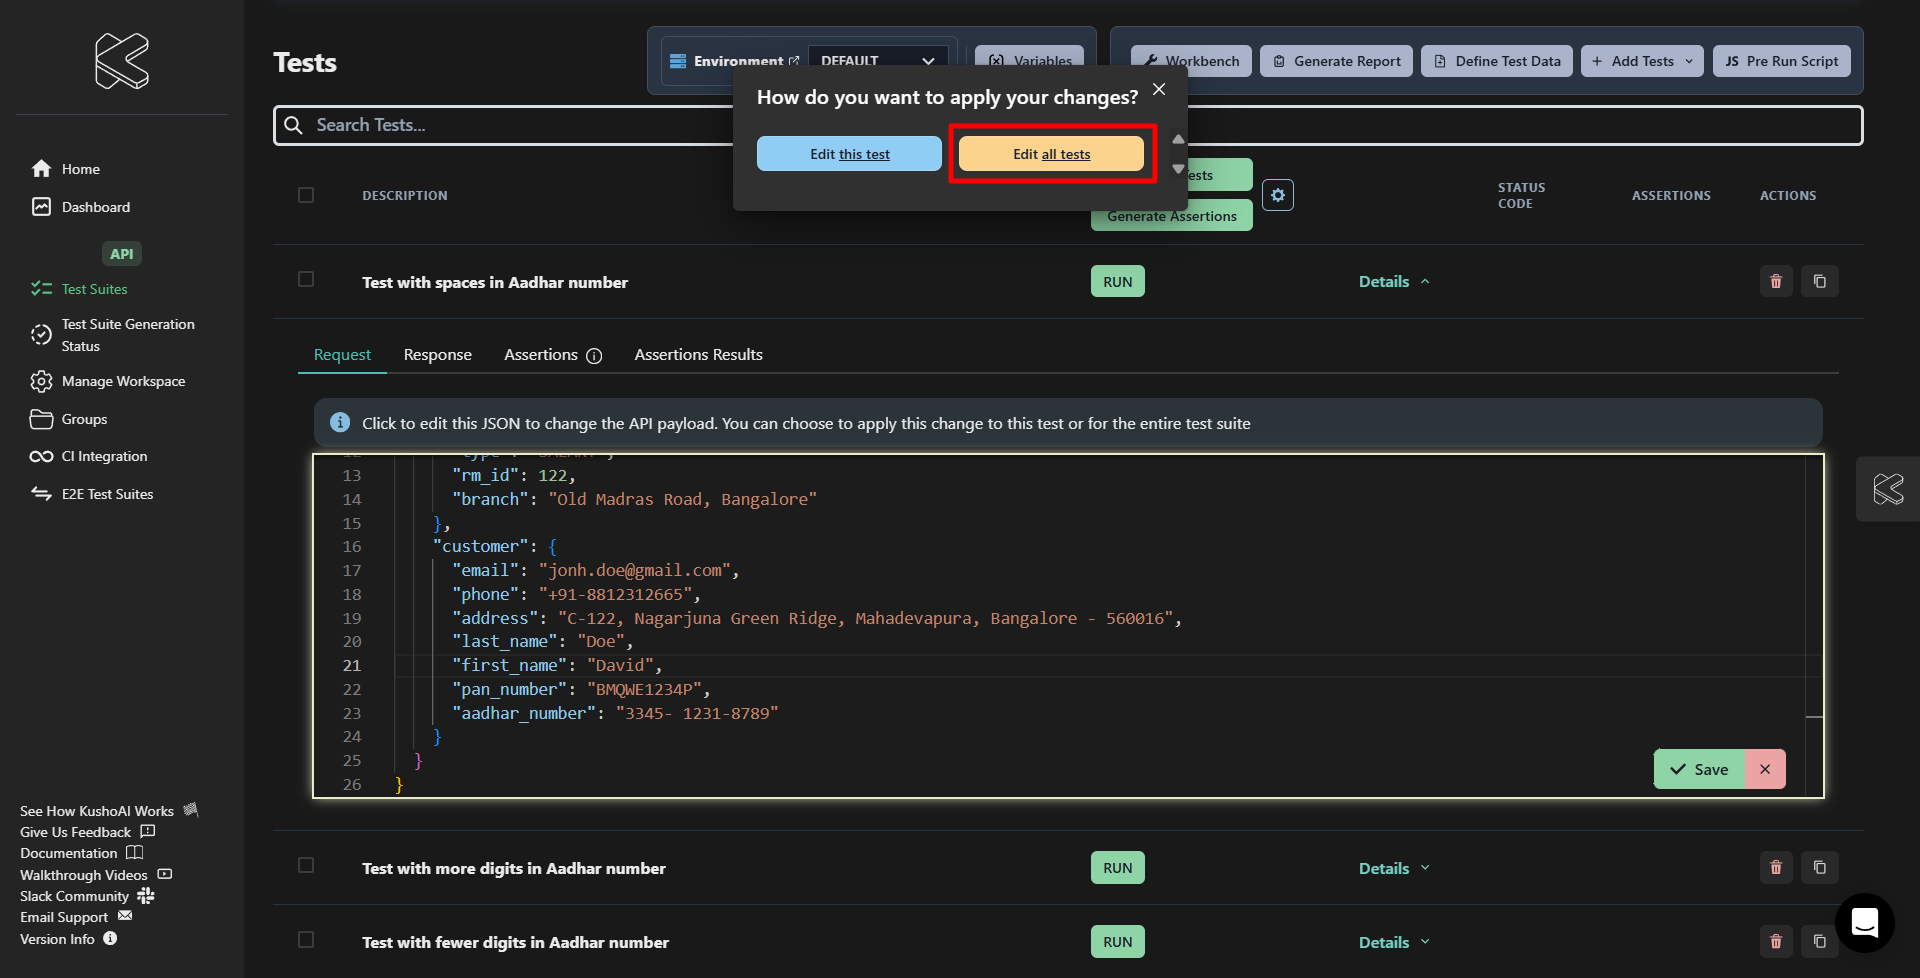Click Edit this test button
Image resolution: width=1920 pixels, height=978 pixels.
pos(849,154)
